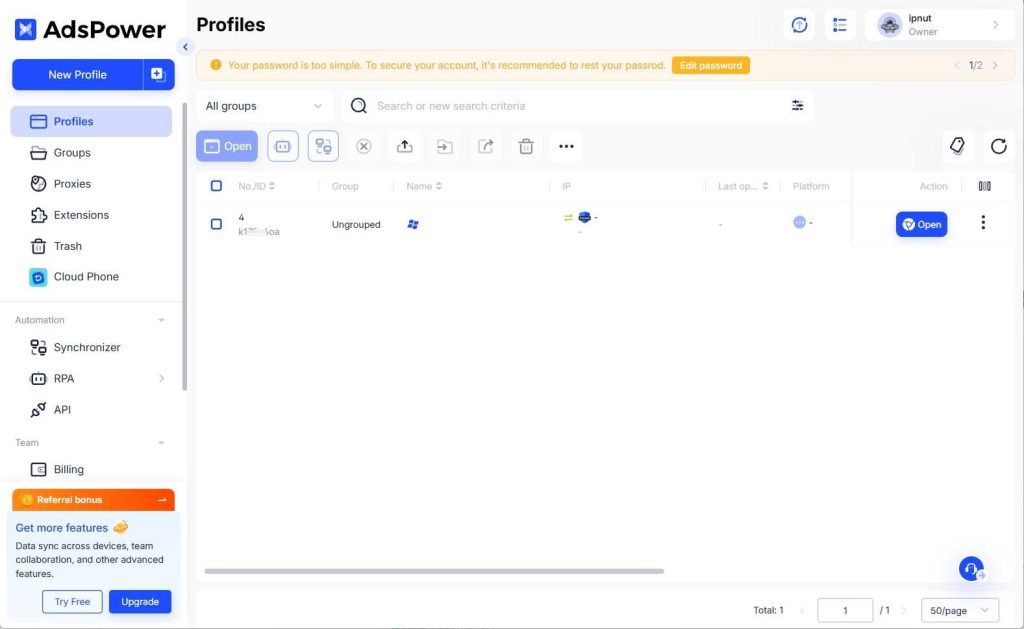Click the column settings icon in table header
The width and height of the screenshot is (1024, 629).
pos(984,186)
